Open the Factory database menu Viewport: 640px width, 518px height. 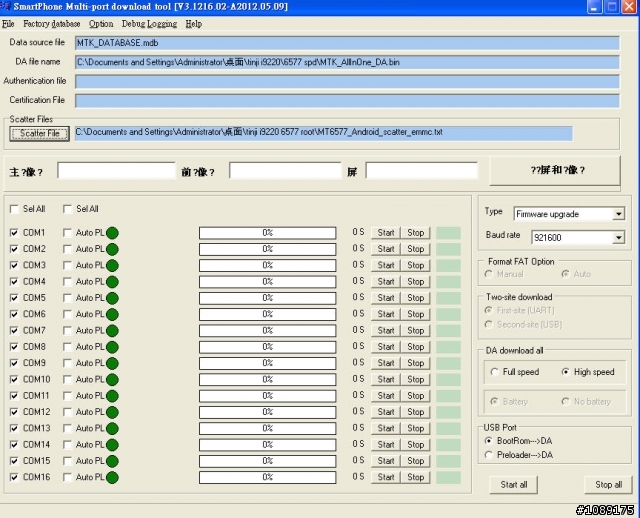[51, 24]
